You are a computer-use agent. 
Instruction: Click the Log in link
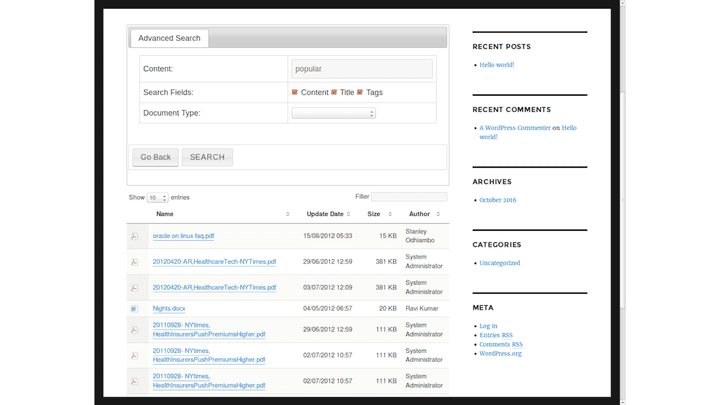point(488,326)
